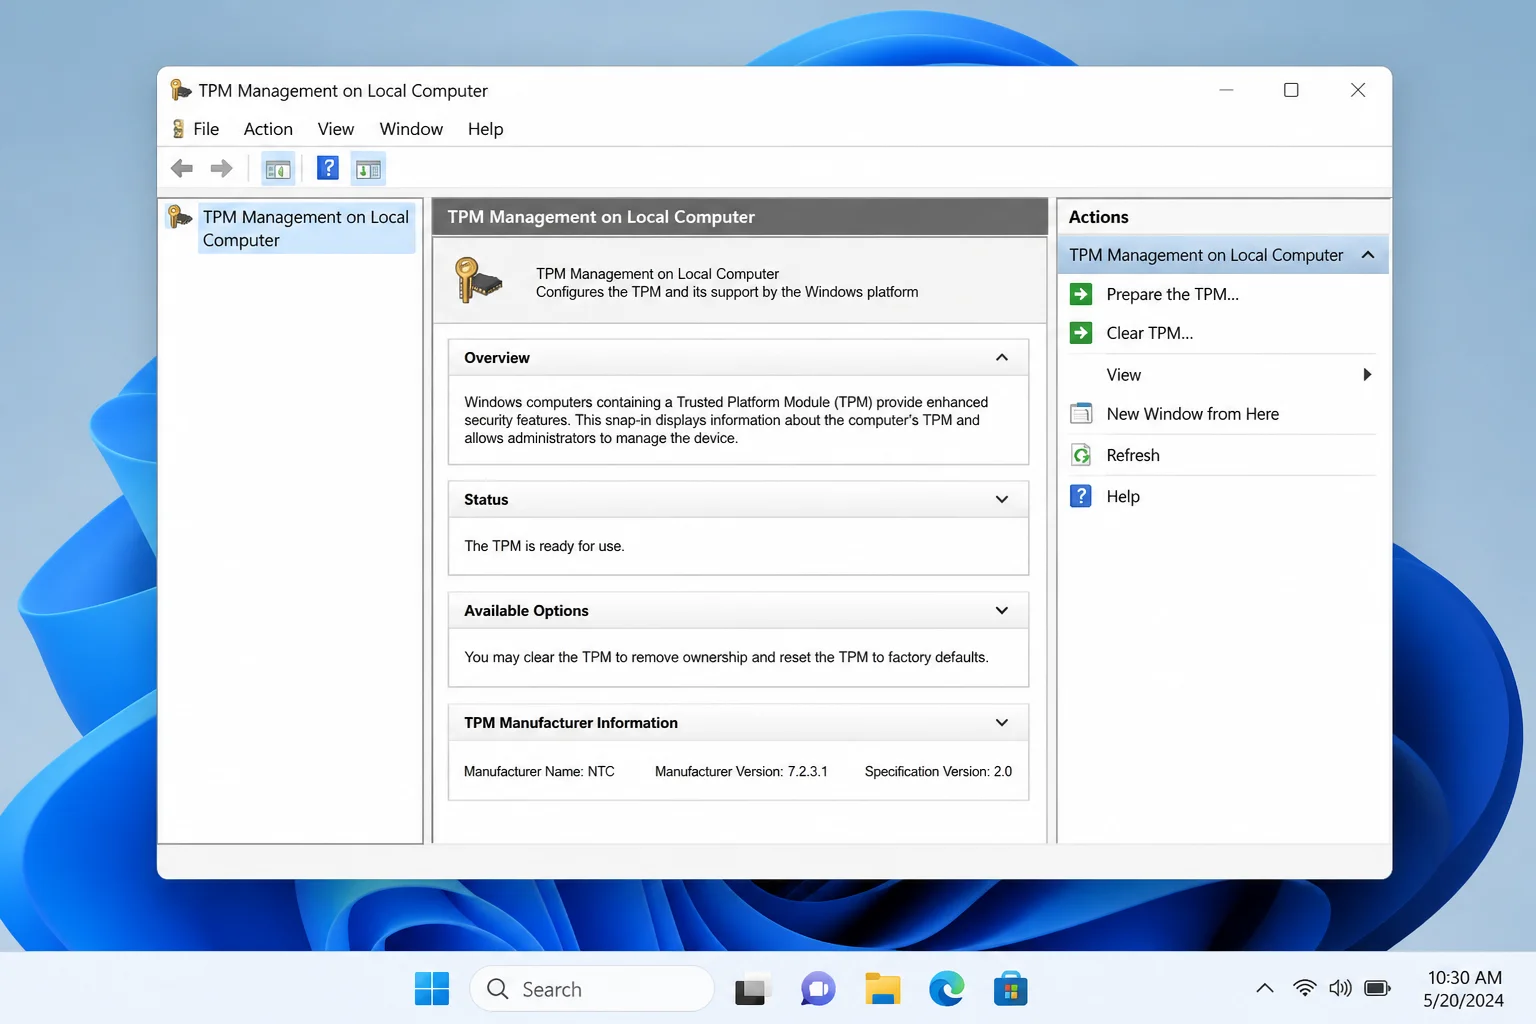This screenshot has width=1536, height=1024.
Task: Click the Help label in the Actions pane
Action: click(x=1123, y=496)
